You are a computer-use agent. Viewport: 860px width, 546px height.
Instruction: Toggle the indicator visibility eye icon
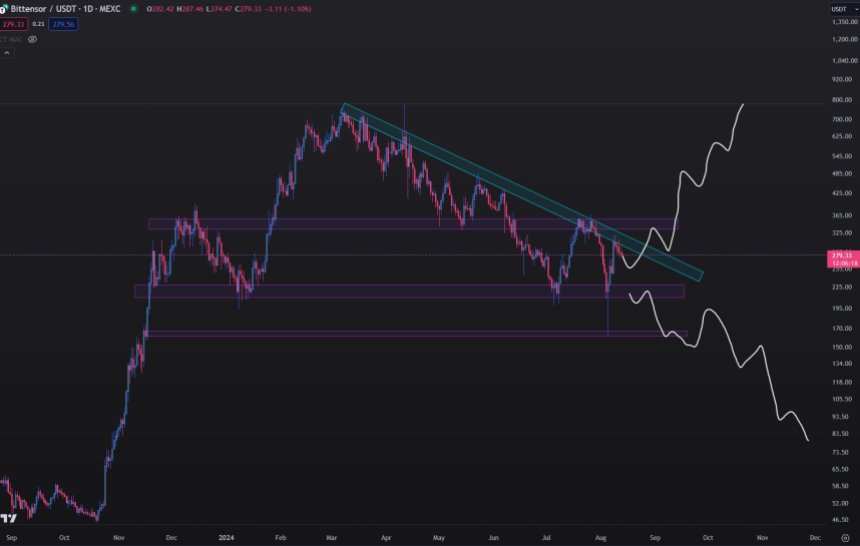32,39
